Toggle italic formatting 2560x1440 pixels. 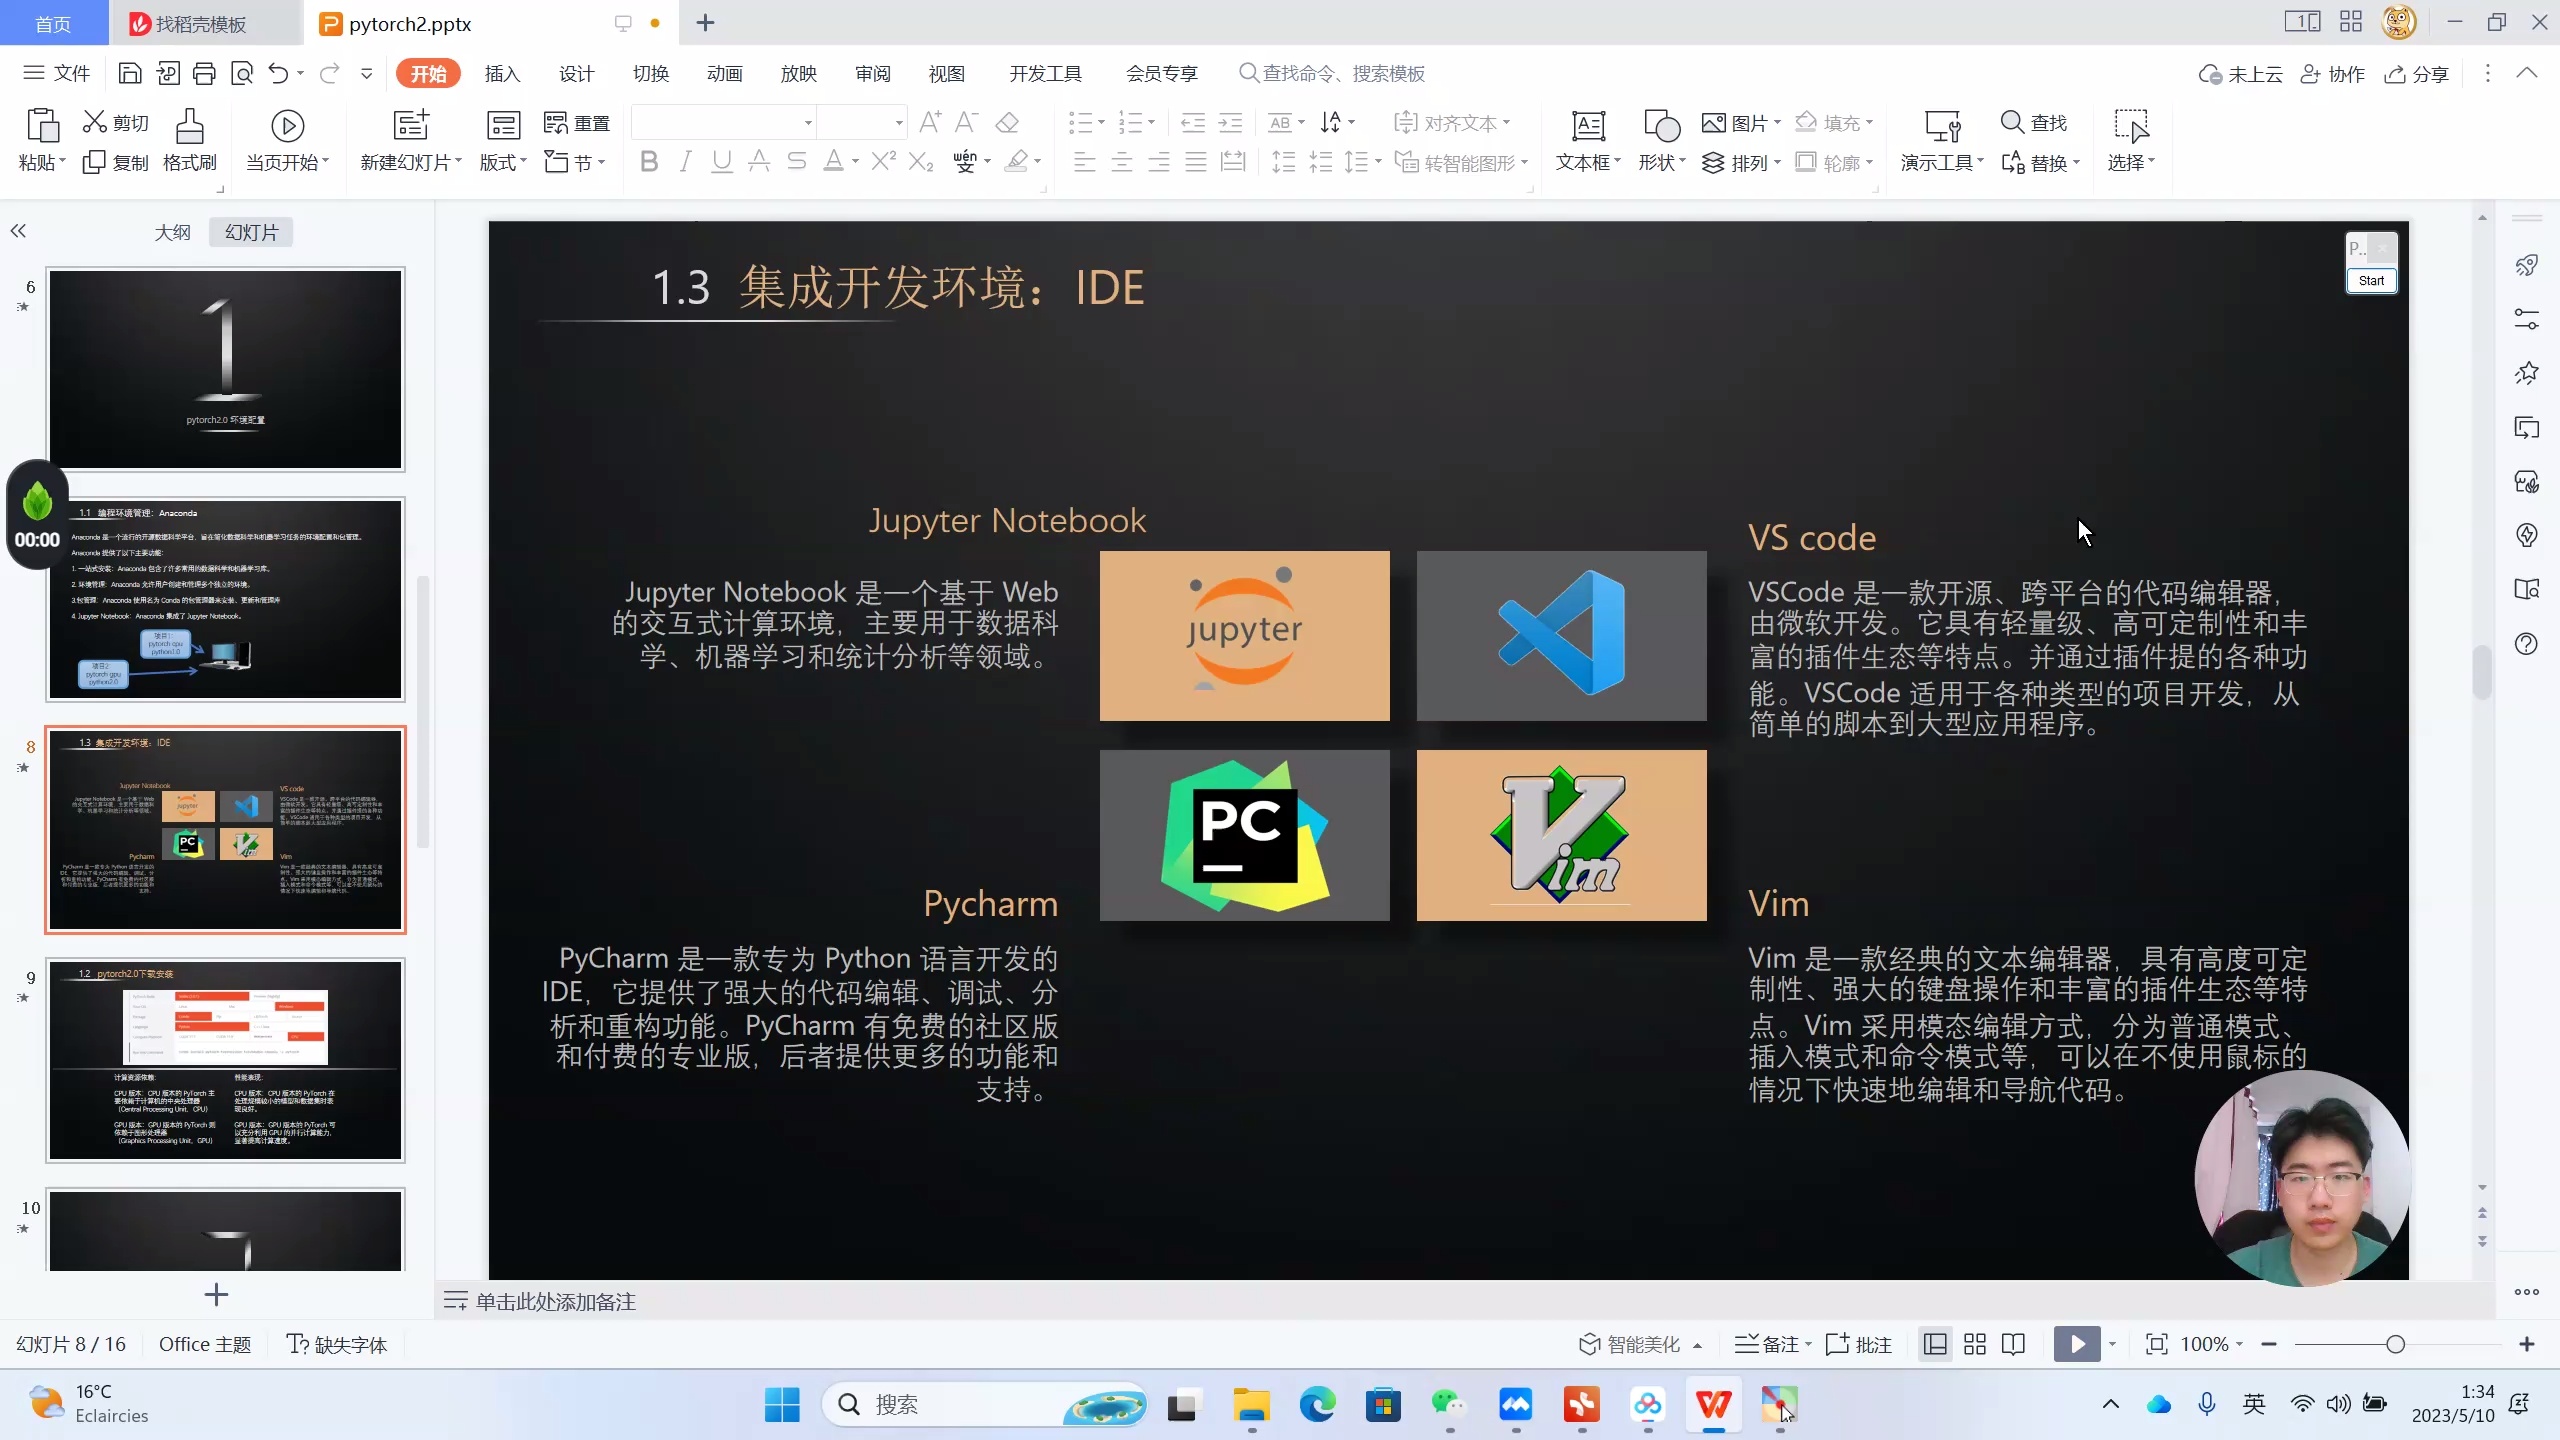684,161
